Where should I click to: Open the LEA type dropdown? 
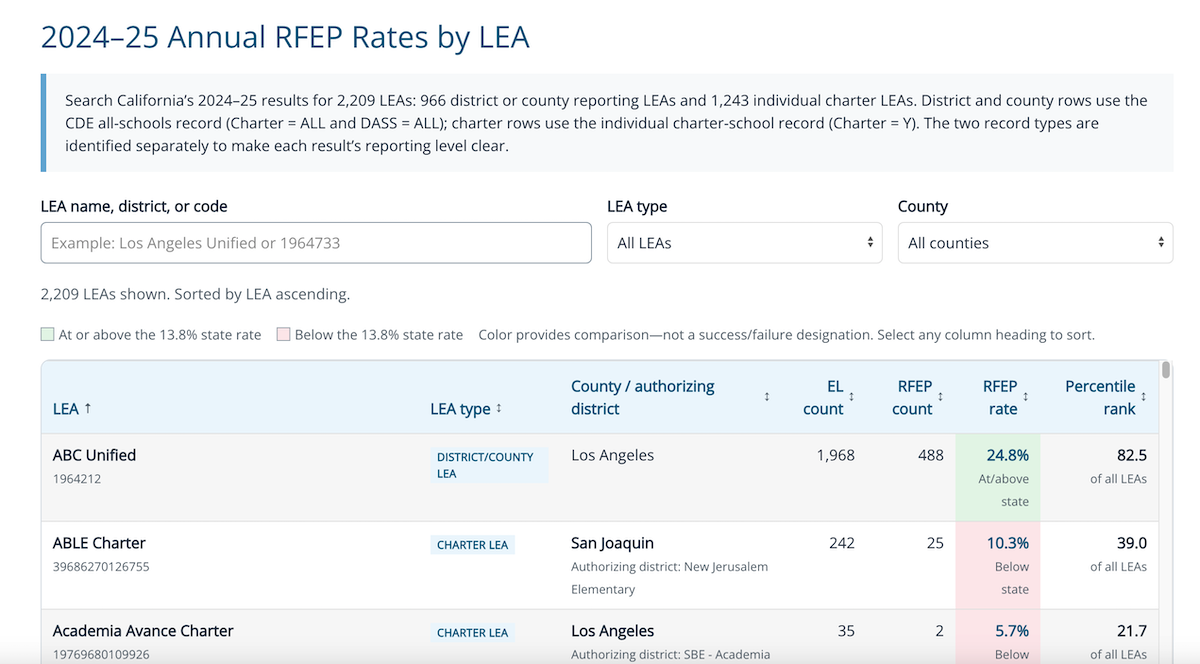(744, 243)
